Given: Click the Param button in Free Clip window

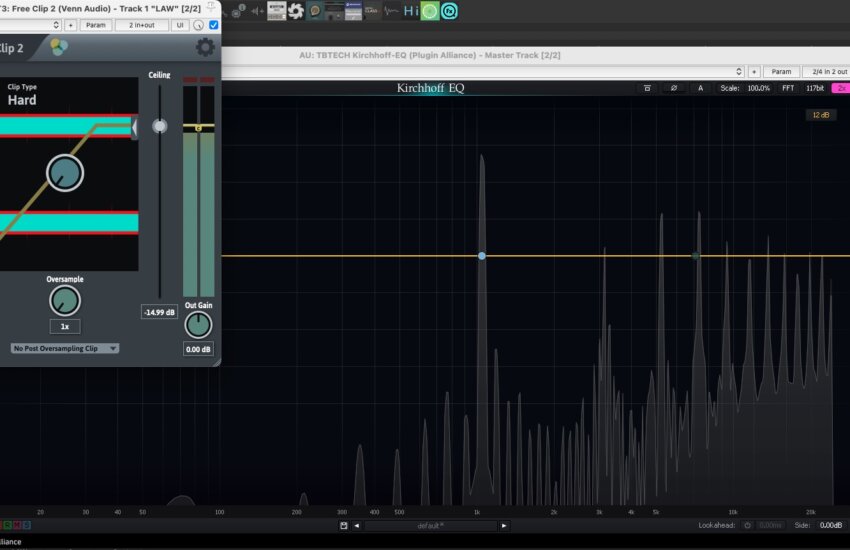Looking at the screenshot, I should pyautogui.click(x=95, y=25).
